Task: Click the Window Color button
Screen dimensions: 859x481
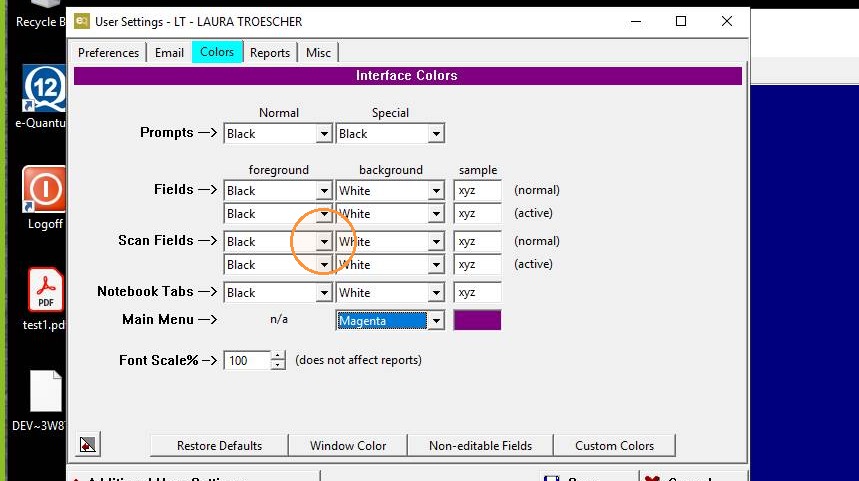Action: click(x=348, y=445)
